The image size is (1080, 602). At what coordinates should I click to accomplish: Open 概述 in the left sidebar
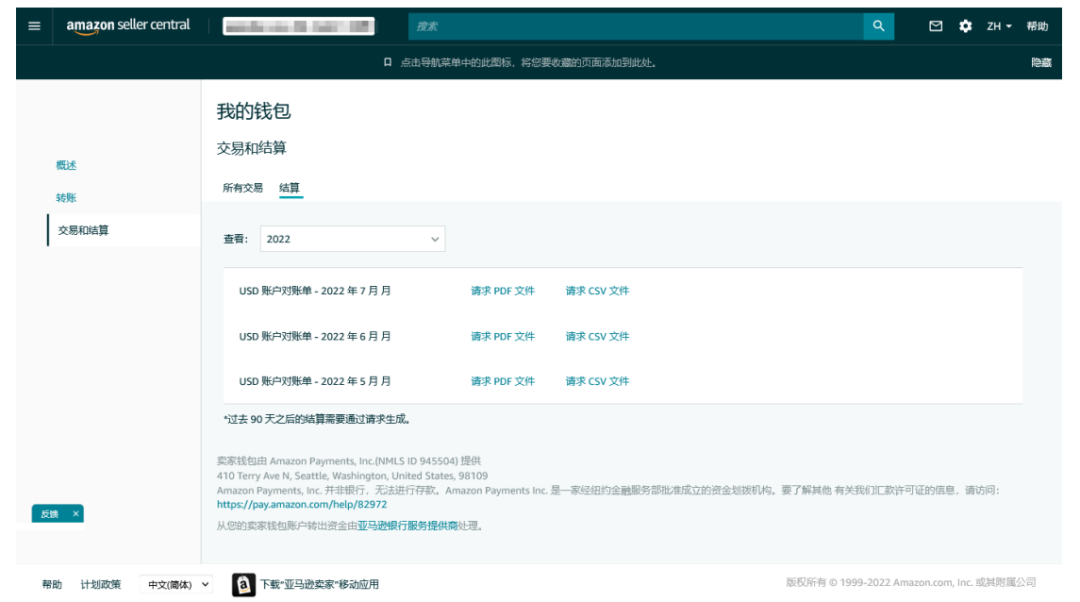pyautogui.click(x=66, y=165)
